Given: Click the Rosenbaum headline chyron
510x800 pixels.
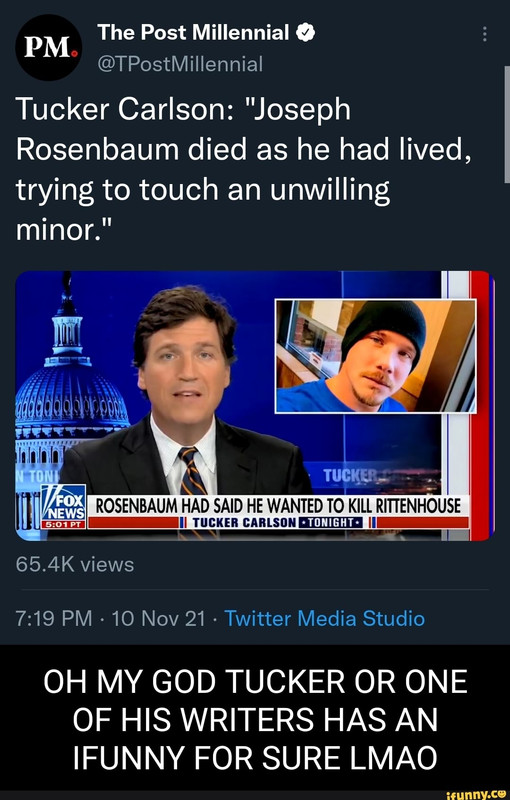Looking at the screenshot, I should click(x=278, y=506).
